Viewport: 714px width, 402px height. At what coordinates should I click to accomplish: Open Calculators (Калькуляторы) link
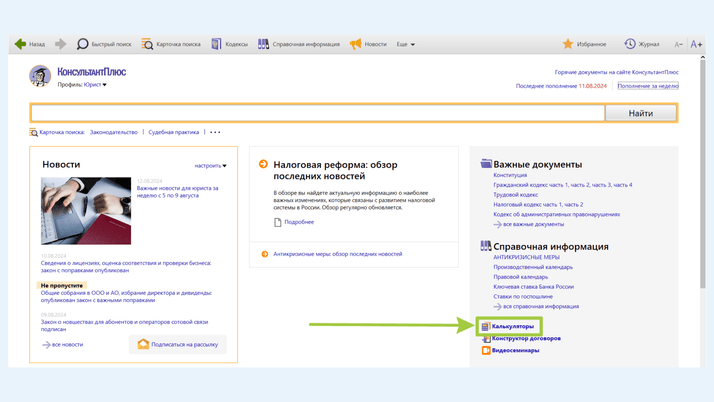point(512,326)
